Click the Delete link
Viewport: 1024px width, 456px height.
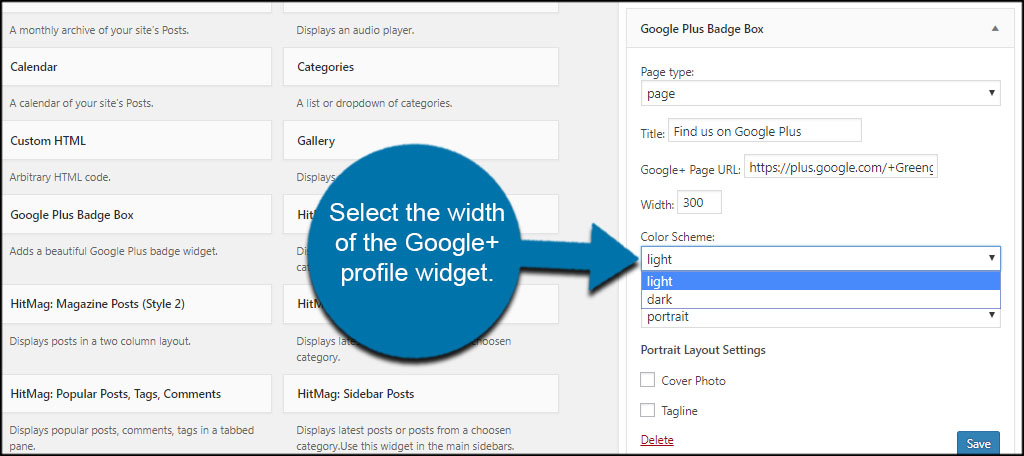point(657,440)
